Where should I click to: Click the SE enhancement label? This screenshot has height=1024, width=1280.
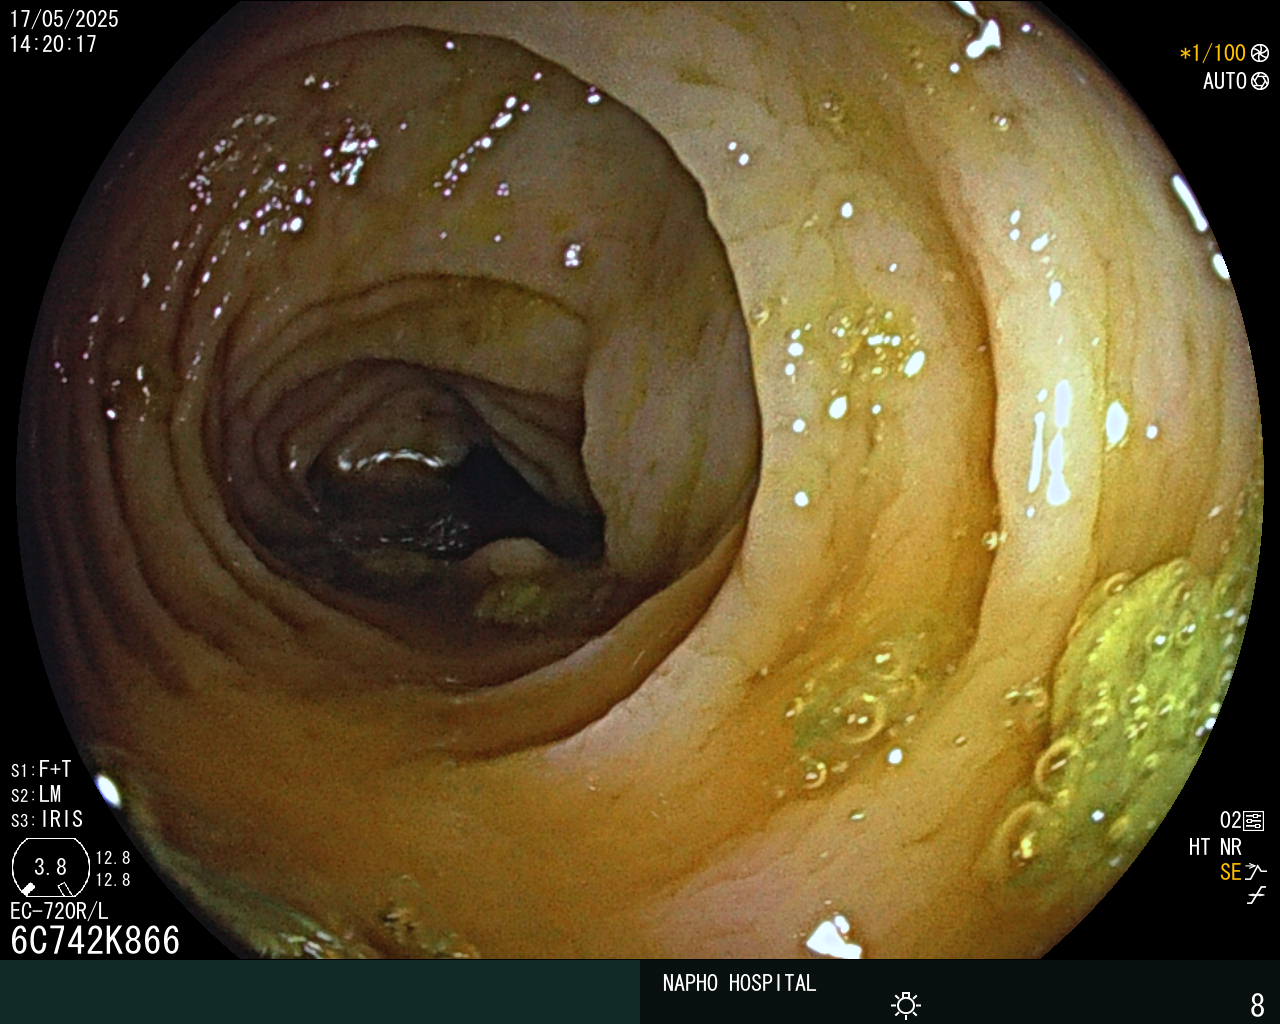pos(1230,872)
